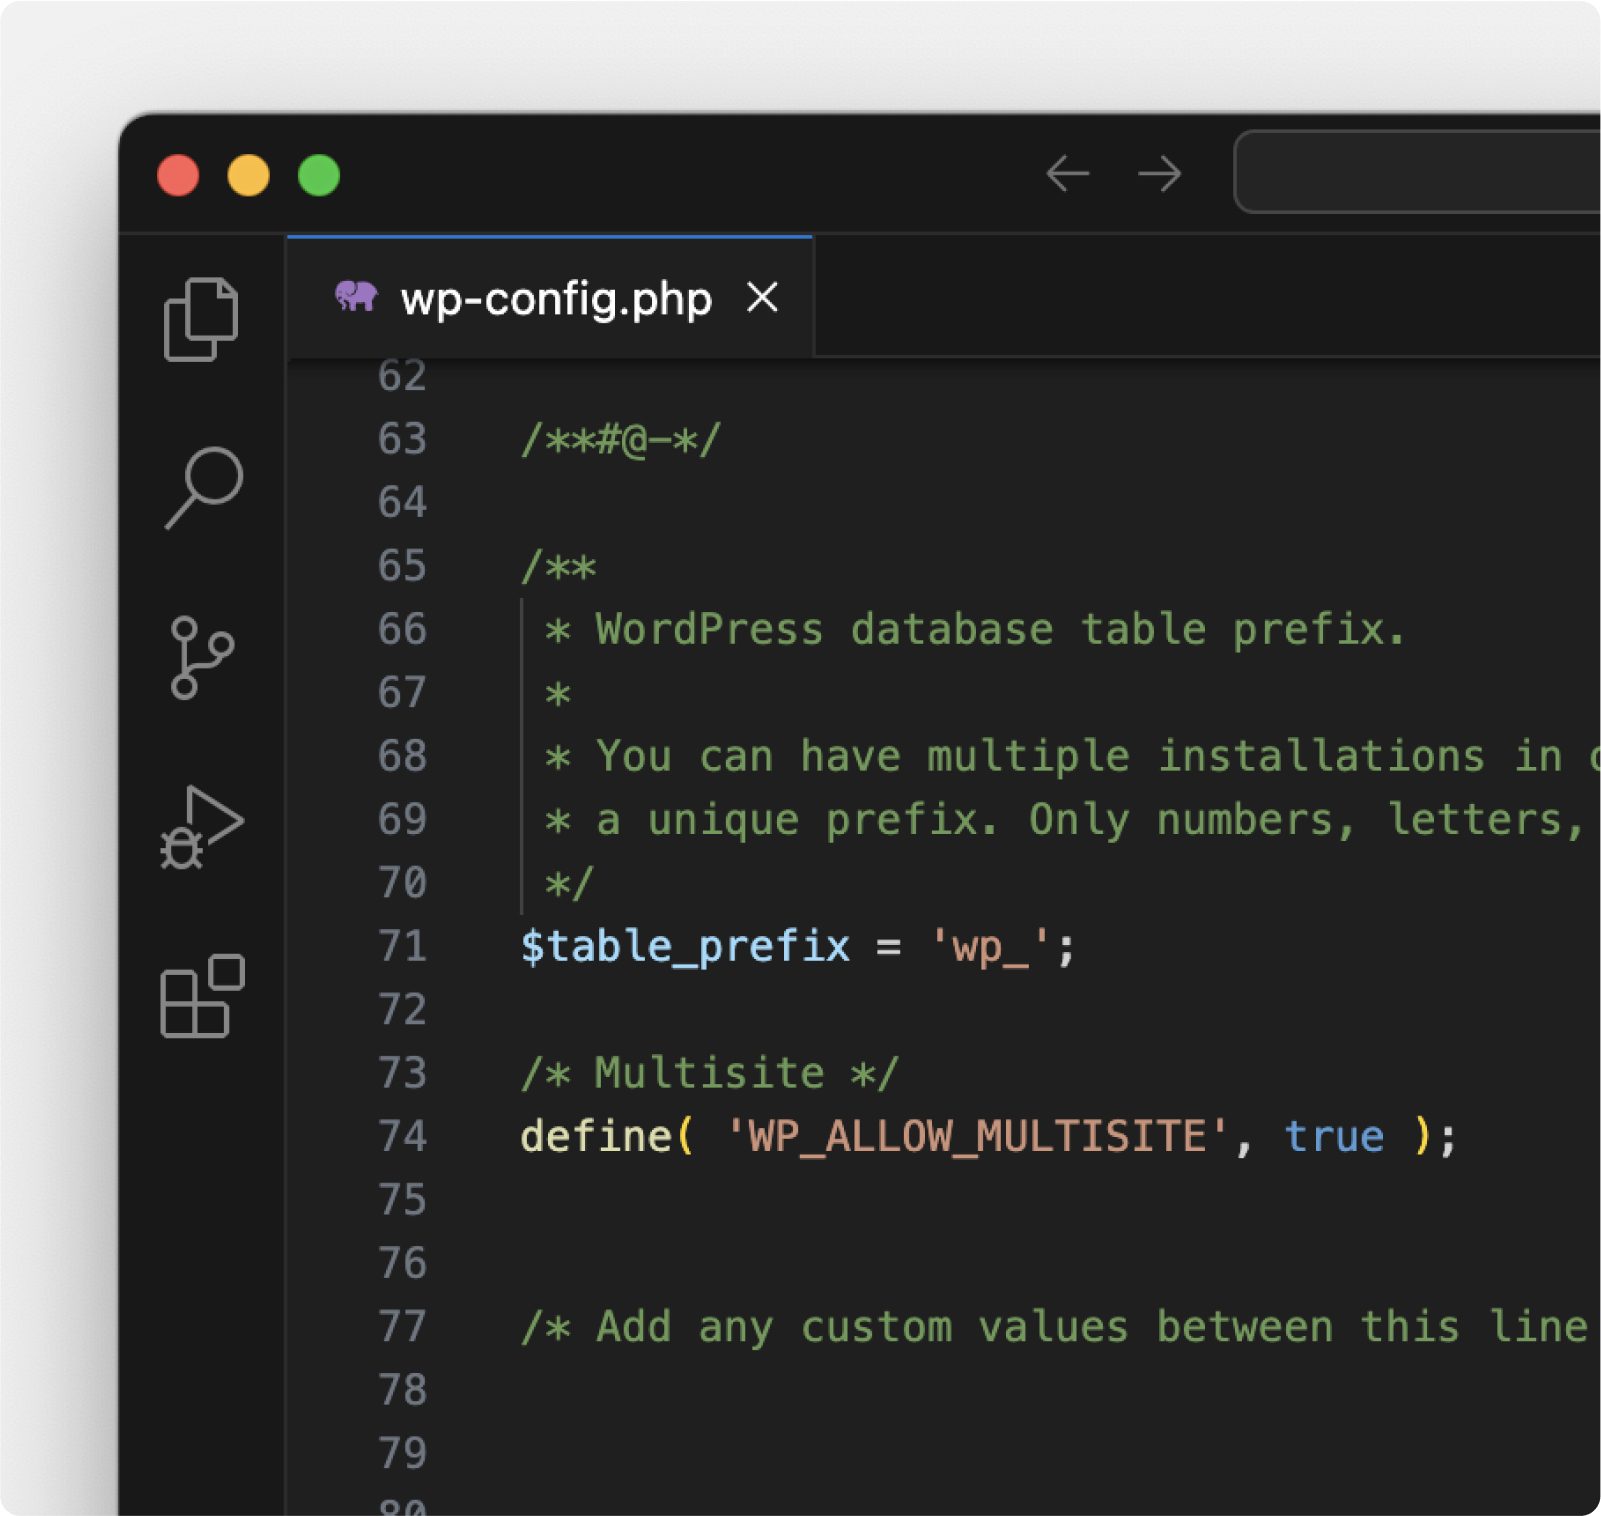Click line number 71 in gutter

(402, 946)
